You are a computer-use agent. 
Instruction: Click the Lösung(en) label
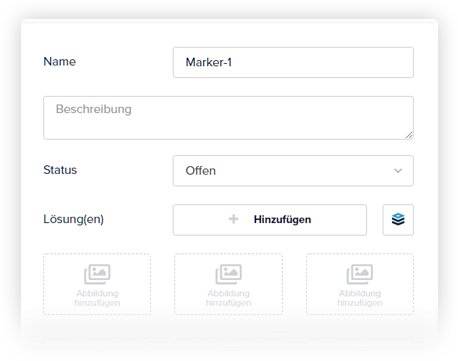click(74, 219)
